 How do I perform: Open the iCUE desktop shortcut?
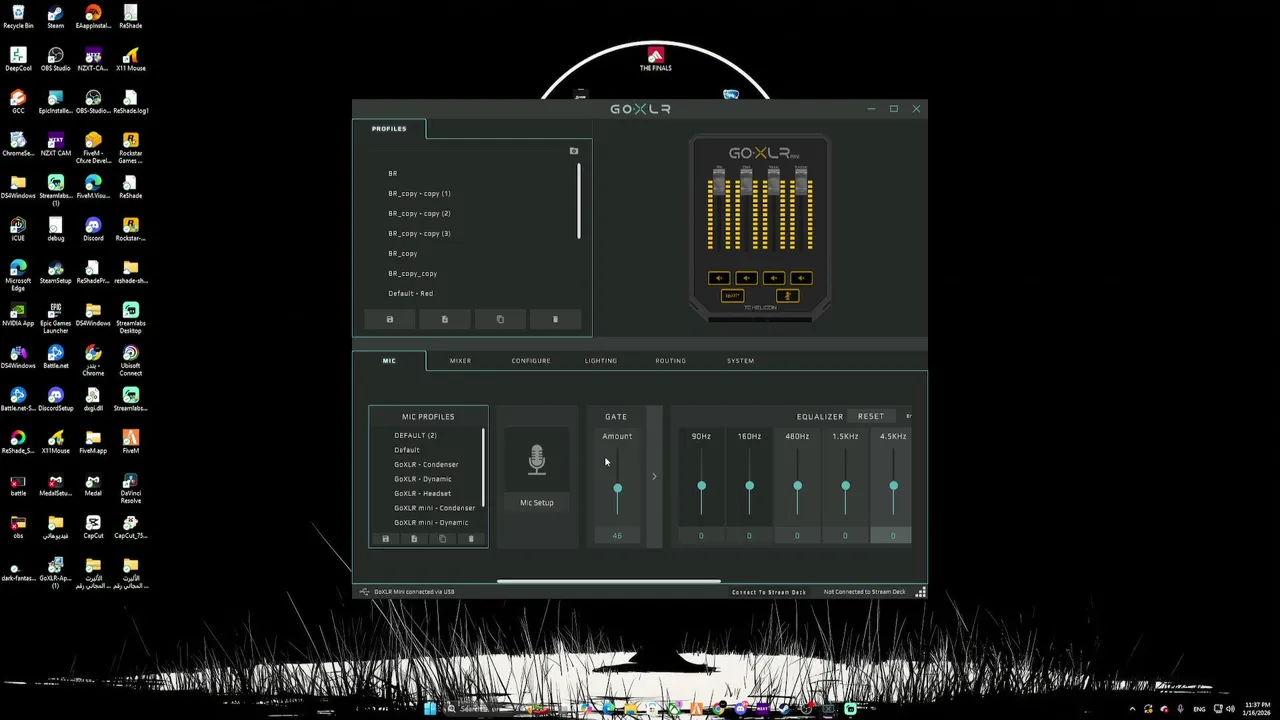18,229
